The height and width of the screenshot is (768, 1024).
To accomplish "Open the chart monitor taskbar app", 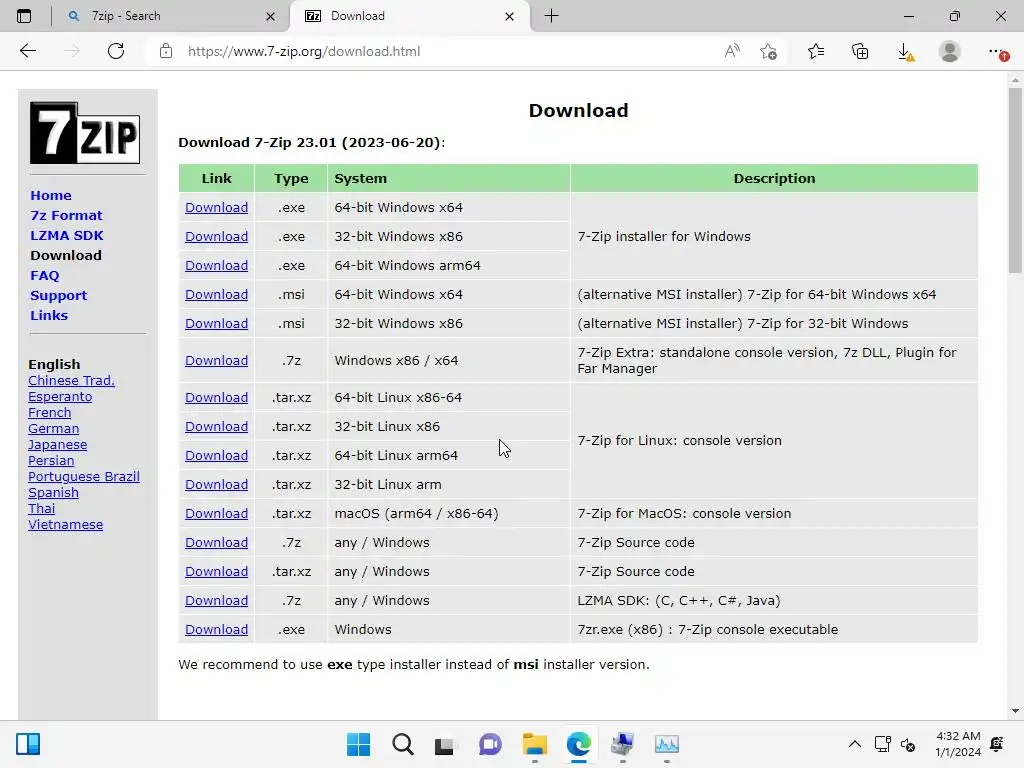I will coord(667,744).
